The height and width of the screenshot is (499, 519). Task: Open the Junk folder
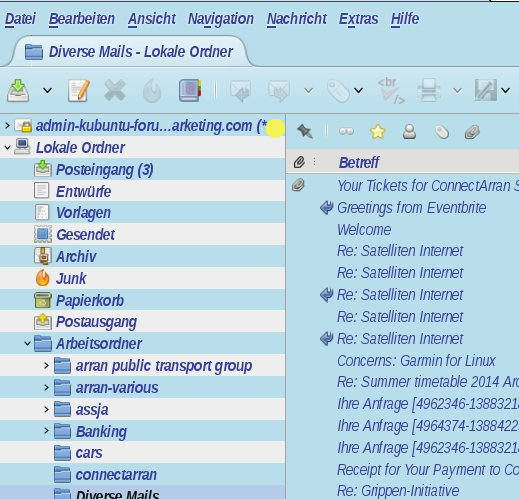click(x=142, y=278)
